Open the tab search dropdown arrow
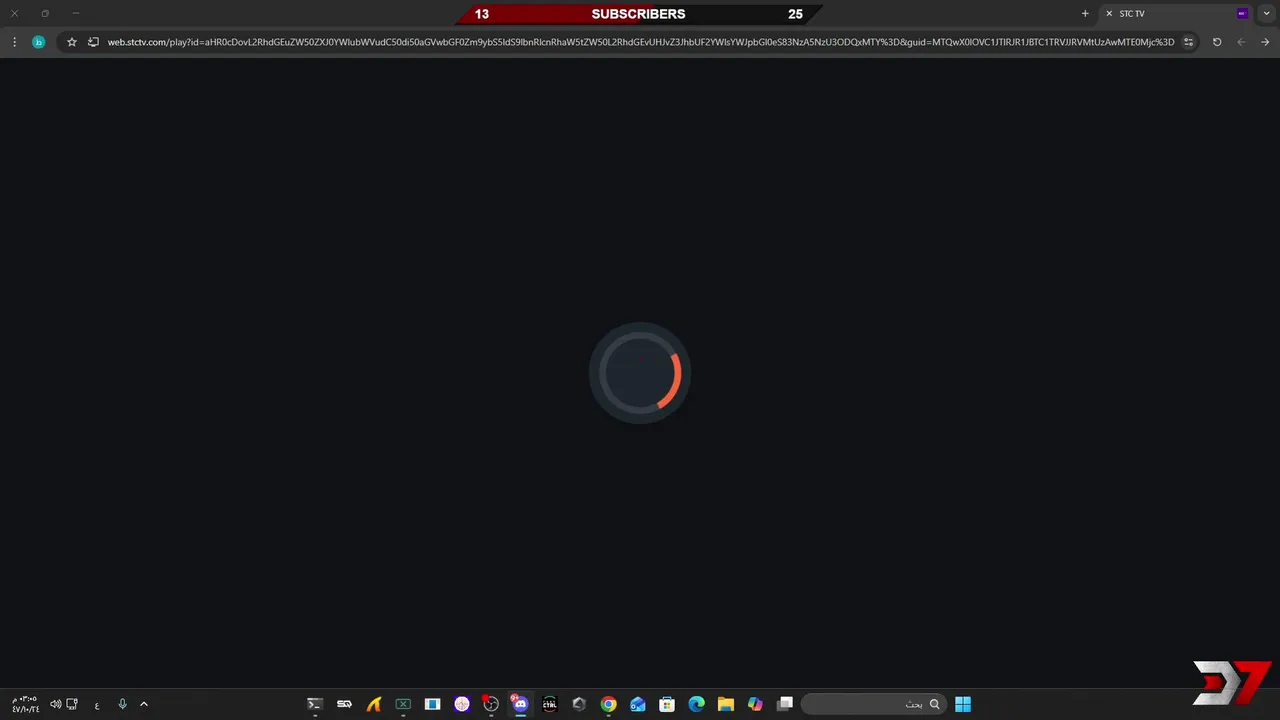This screenshot has width=1280, height=720. click(1267, 14)
